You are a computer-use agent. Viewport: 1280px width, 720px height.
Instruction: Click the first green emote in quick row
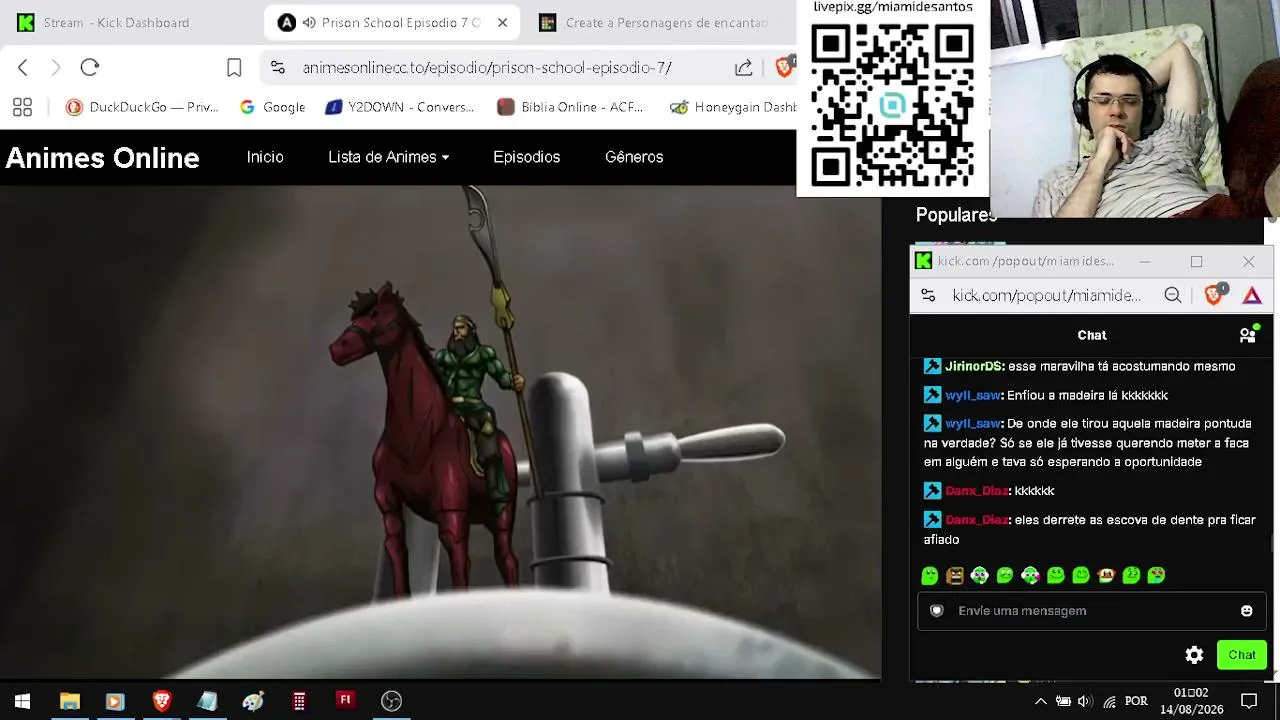(930, 575)
